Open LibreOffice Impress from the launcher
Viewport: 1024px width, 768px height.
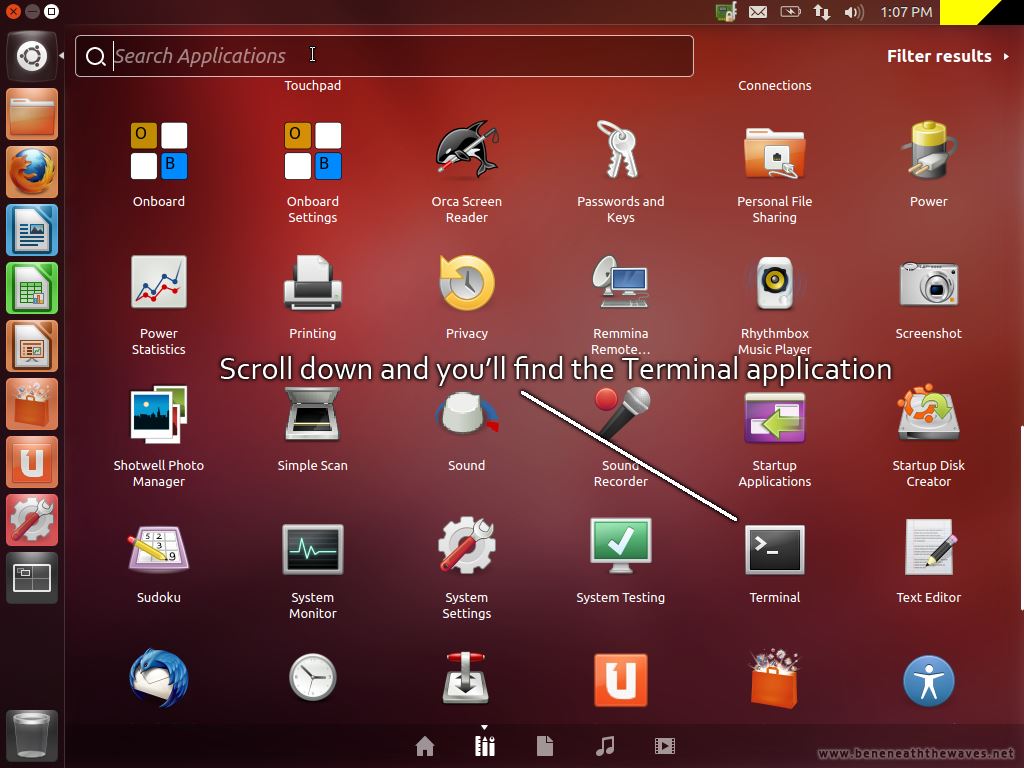point(32,347)
